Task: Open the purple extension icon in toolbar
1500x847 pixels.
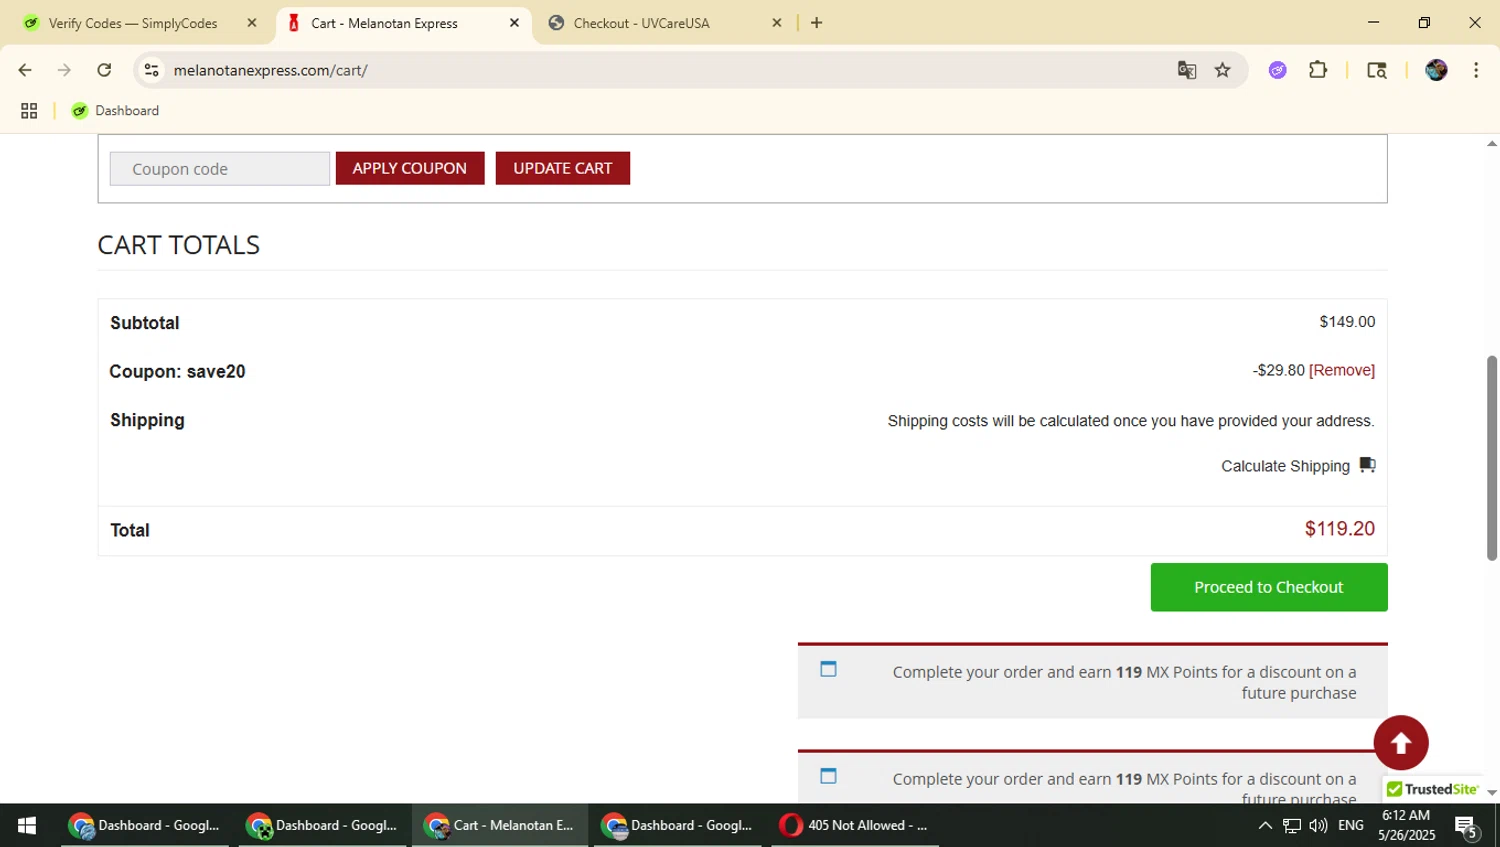Action: (1277, 70)
